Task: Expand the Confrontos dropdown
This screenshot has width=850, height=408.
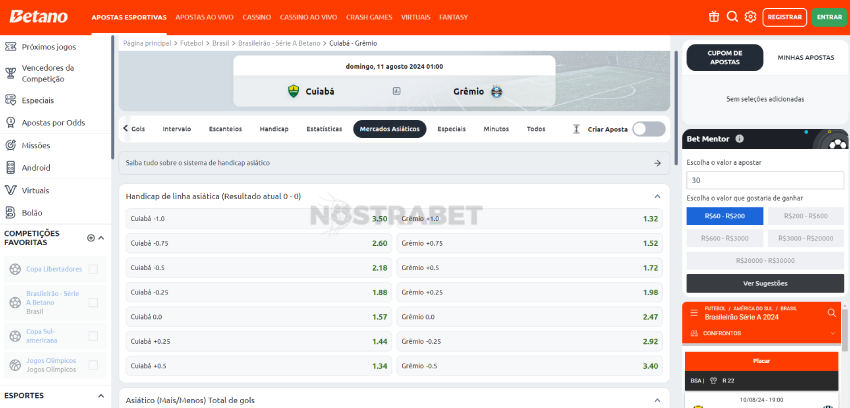Action: [833, 333]
